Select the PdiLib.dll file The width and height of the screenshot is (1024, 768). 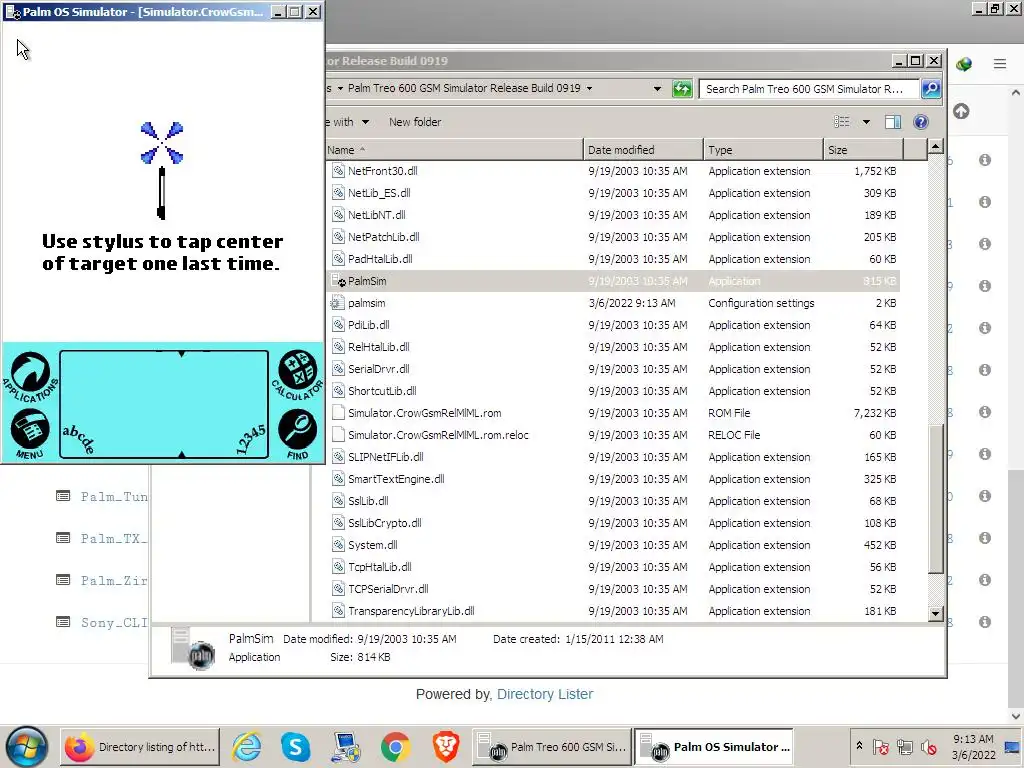pos(368,325)
